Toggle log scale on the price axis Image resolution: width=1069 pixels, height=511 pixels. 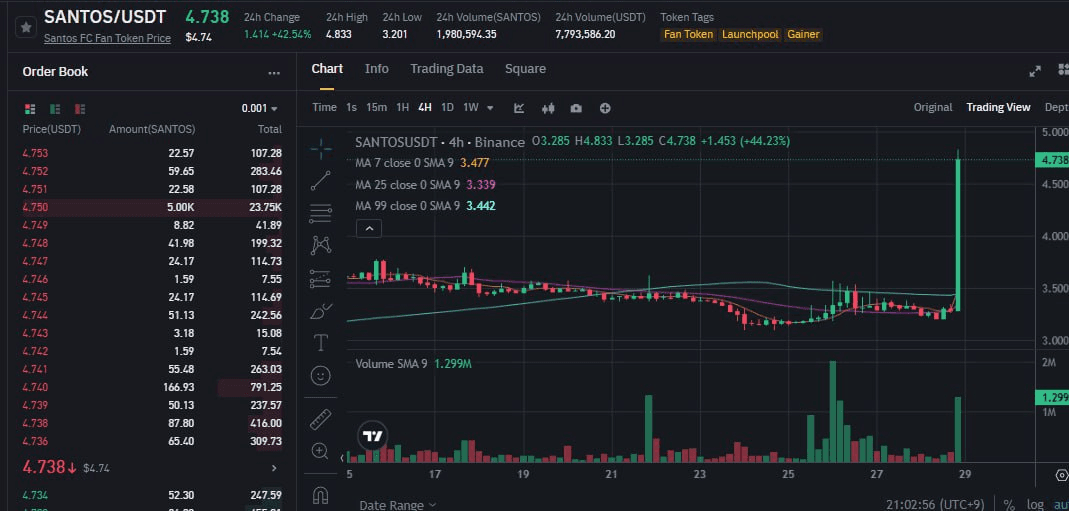tap(1034, 505)
